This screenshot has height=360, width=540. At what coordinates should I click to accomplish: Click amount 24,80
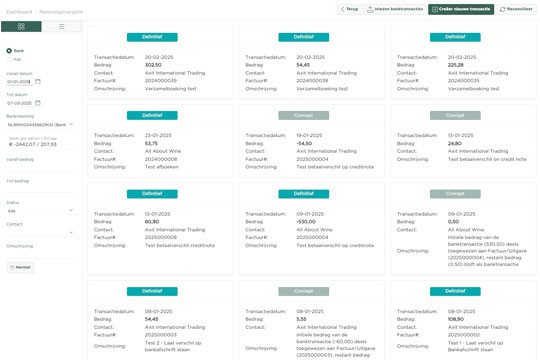[x=455, y=143]
